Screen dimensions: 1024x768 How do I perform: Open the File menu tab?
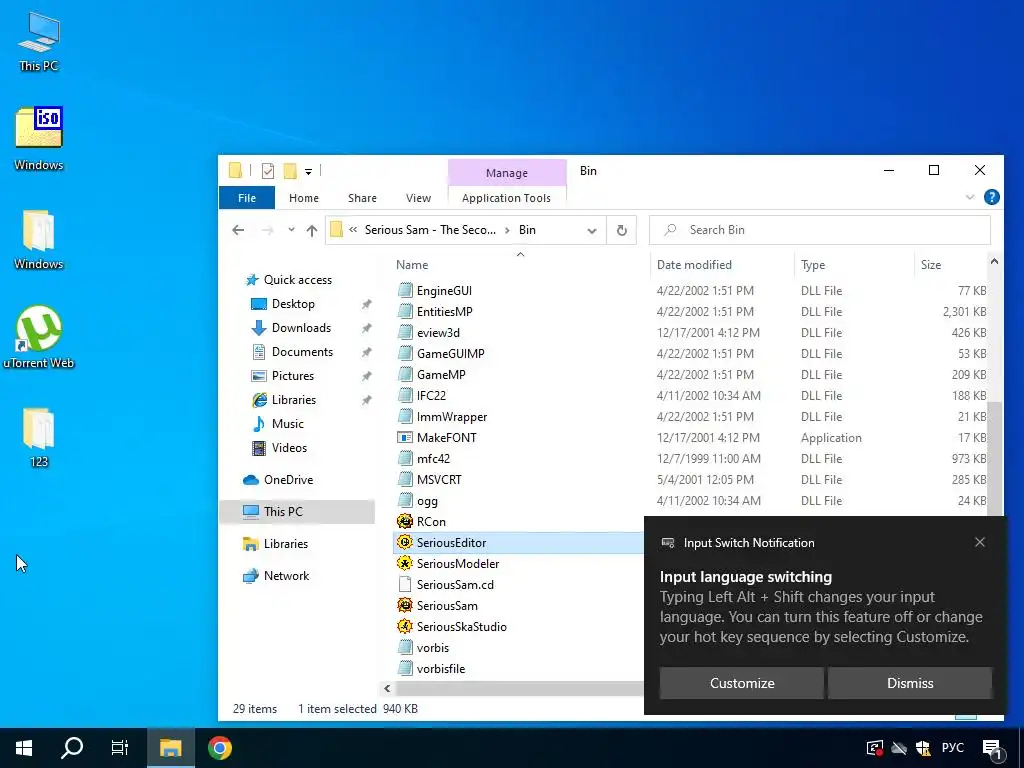coord(247,198)
